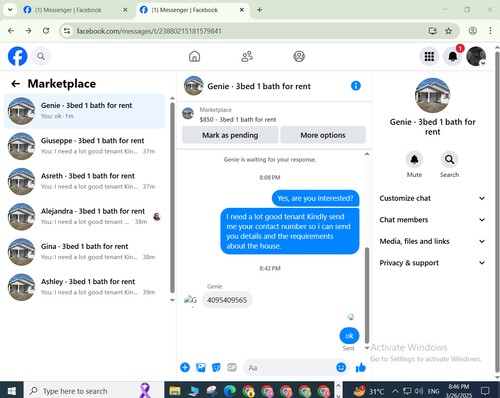Switch to the first Messenger browser tab

coord(75,10)
